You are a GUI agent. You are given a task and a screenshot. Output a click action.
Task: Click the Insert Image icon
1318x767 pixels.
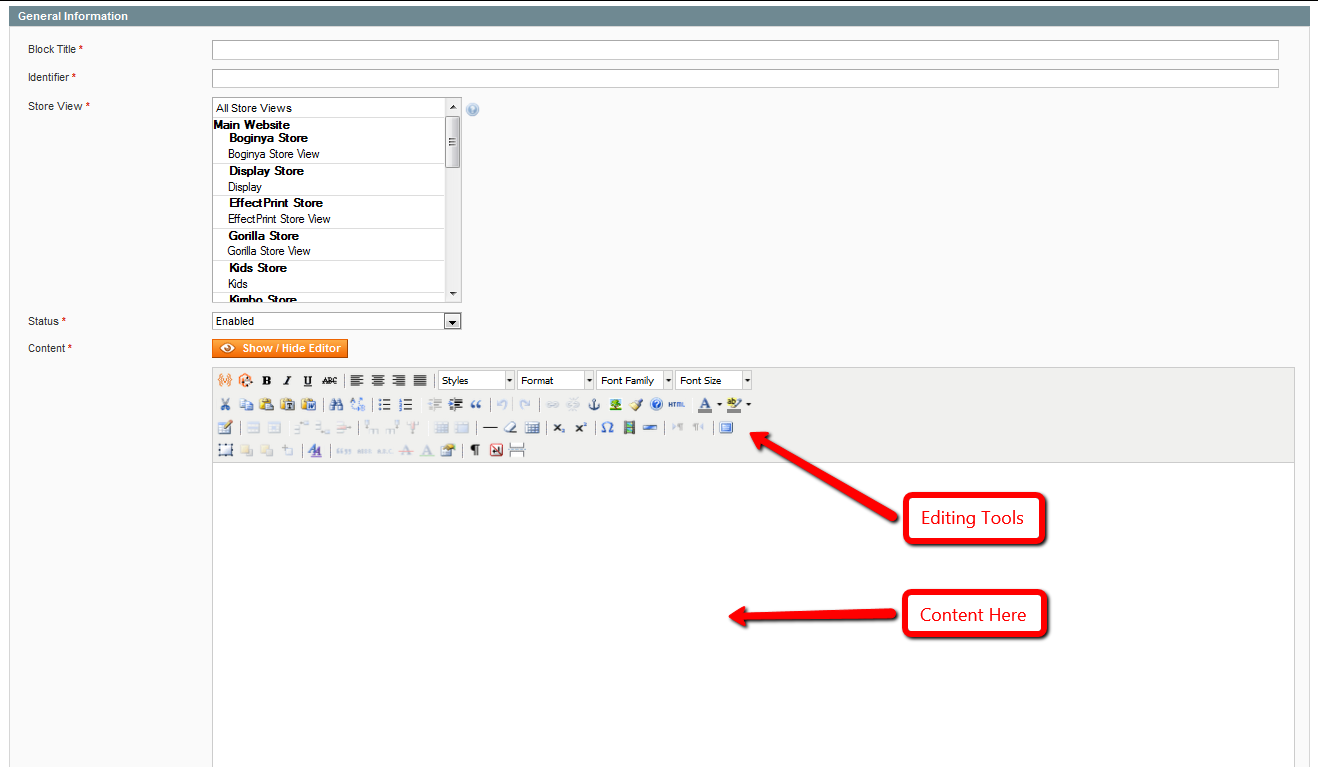pos(615,404)
